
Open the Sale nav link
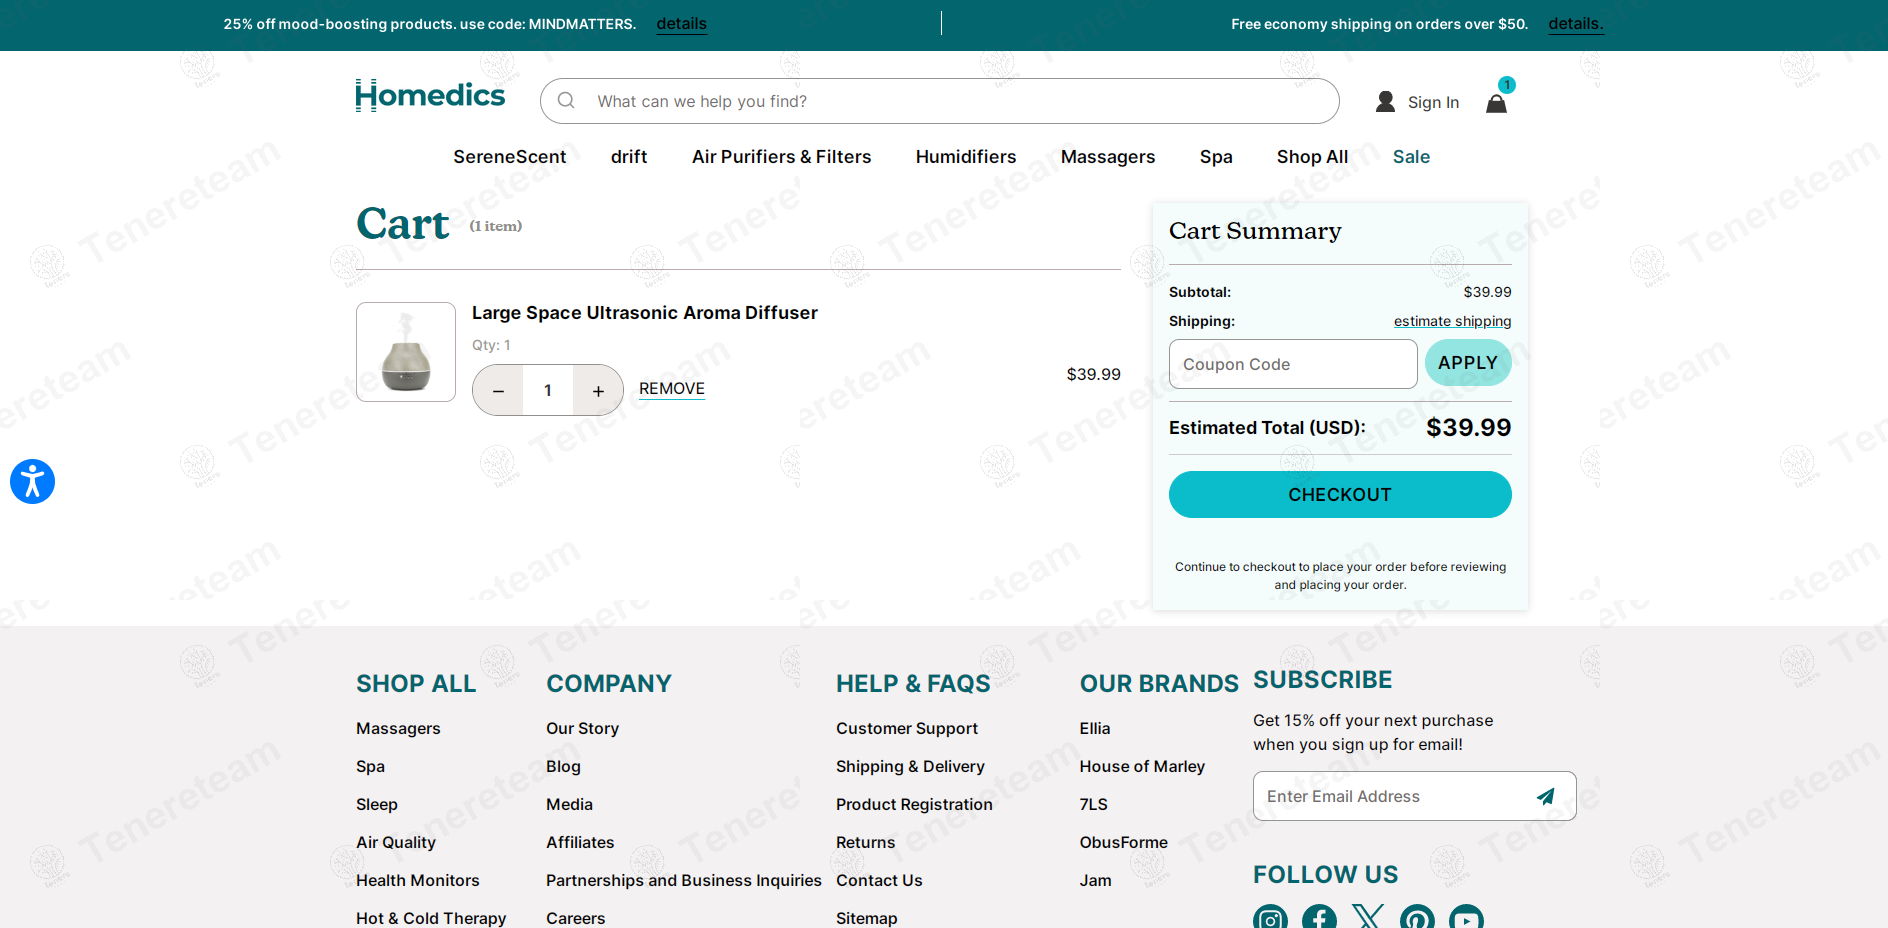pos(1411,157)
